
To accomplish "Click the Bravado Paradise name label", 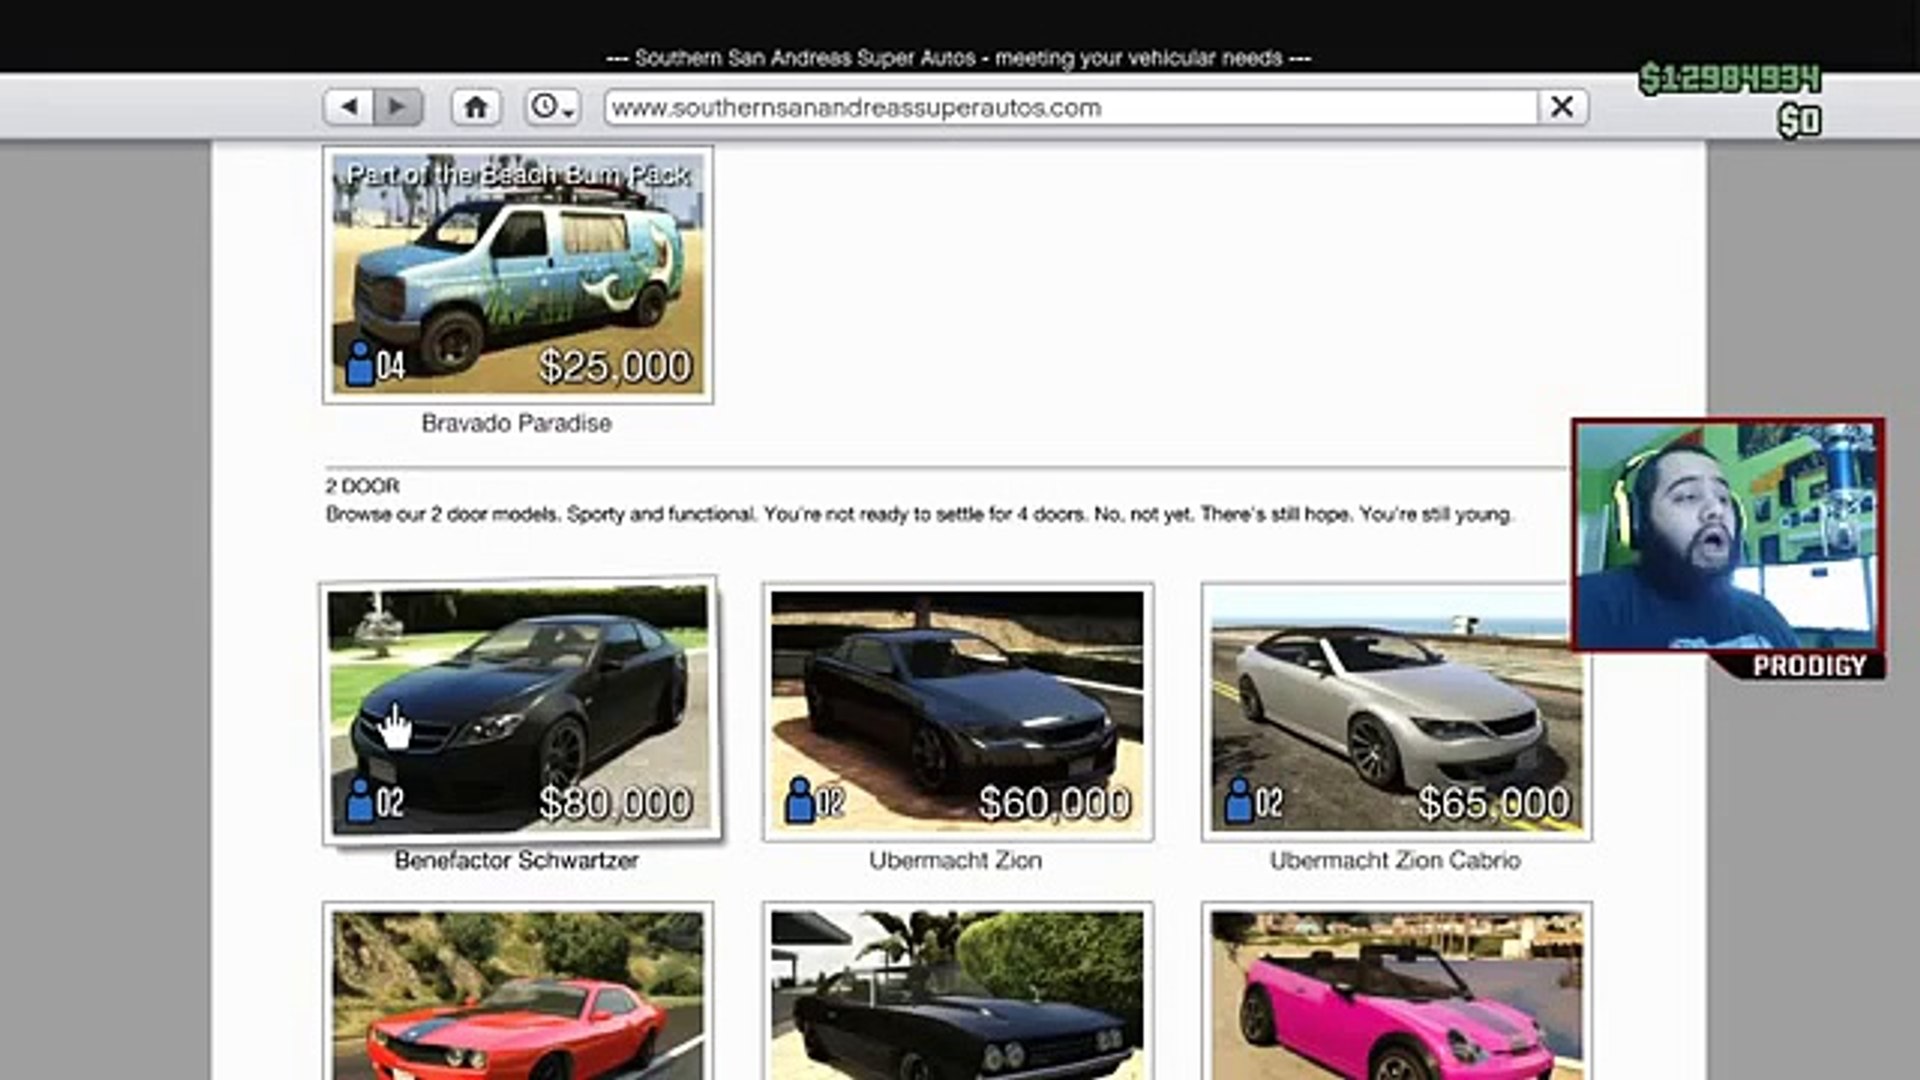I will [x=516, y=423].
